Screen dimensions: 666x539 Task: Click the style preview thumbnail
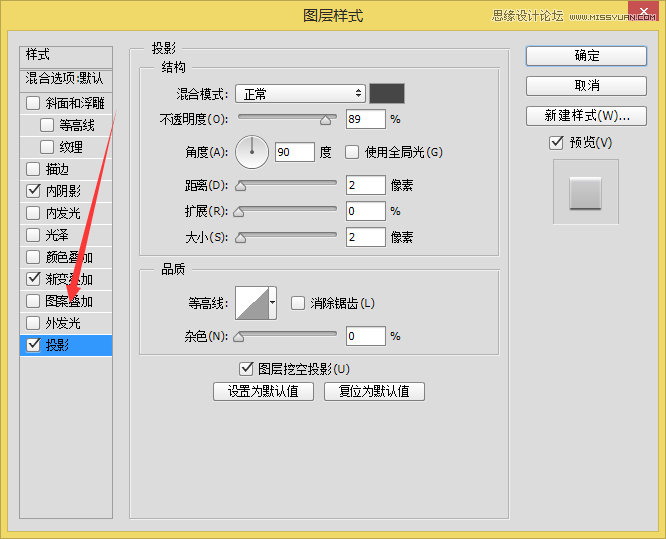coord(585,192)
